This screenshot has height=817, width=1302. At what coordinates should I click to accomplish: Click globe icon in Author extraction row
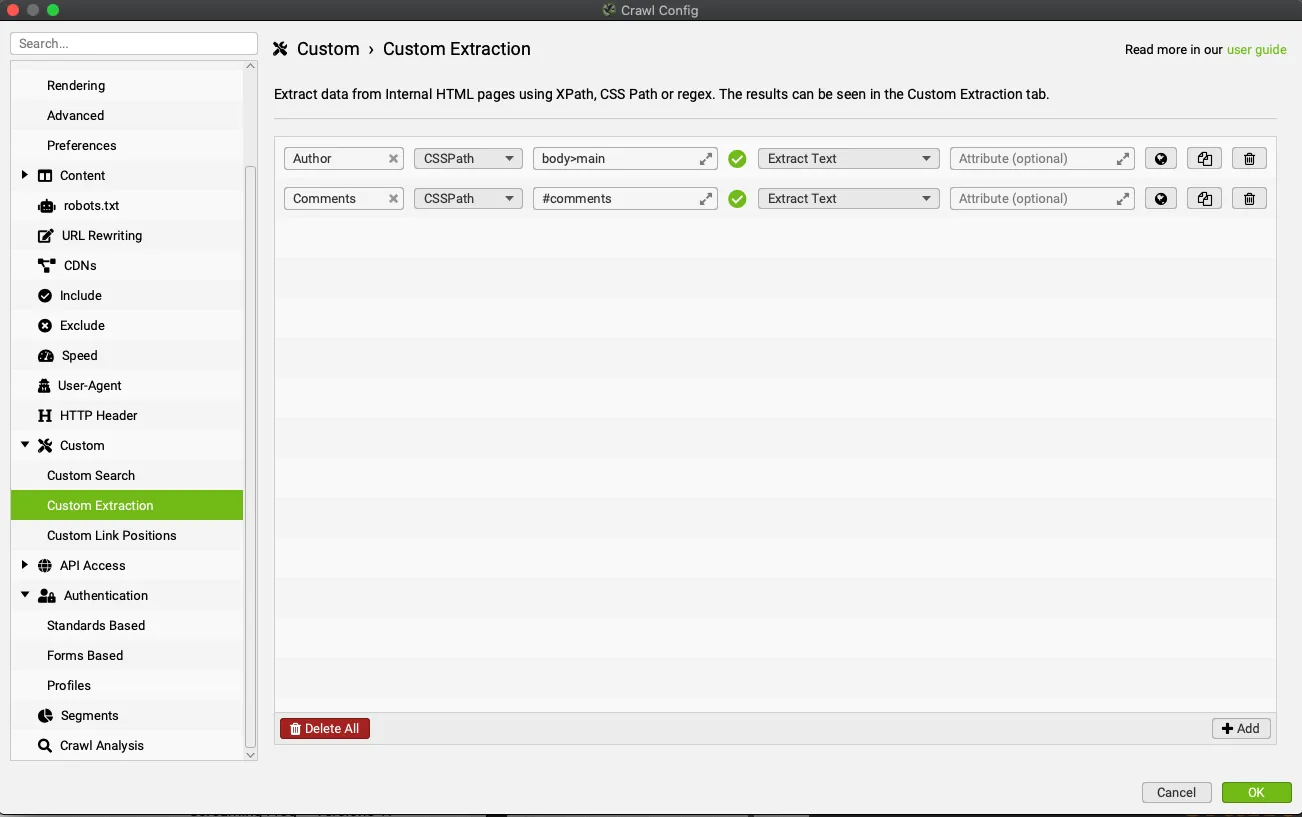coord(1160,159)
